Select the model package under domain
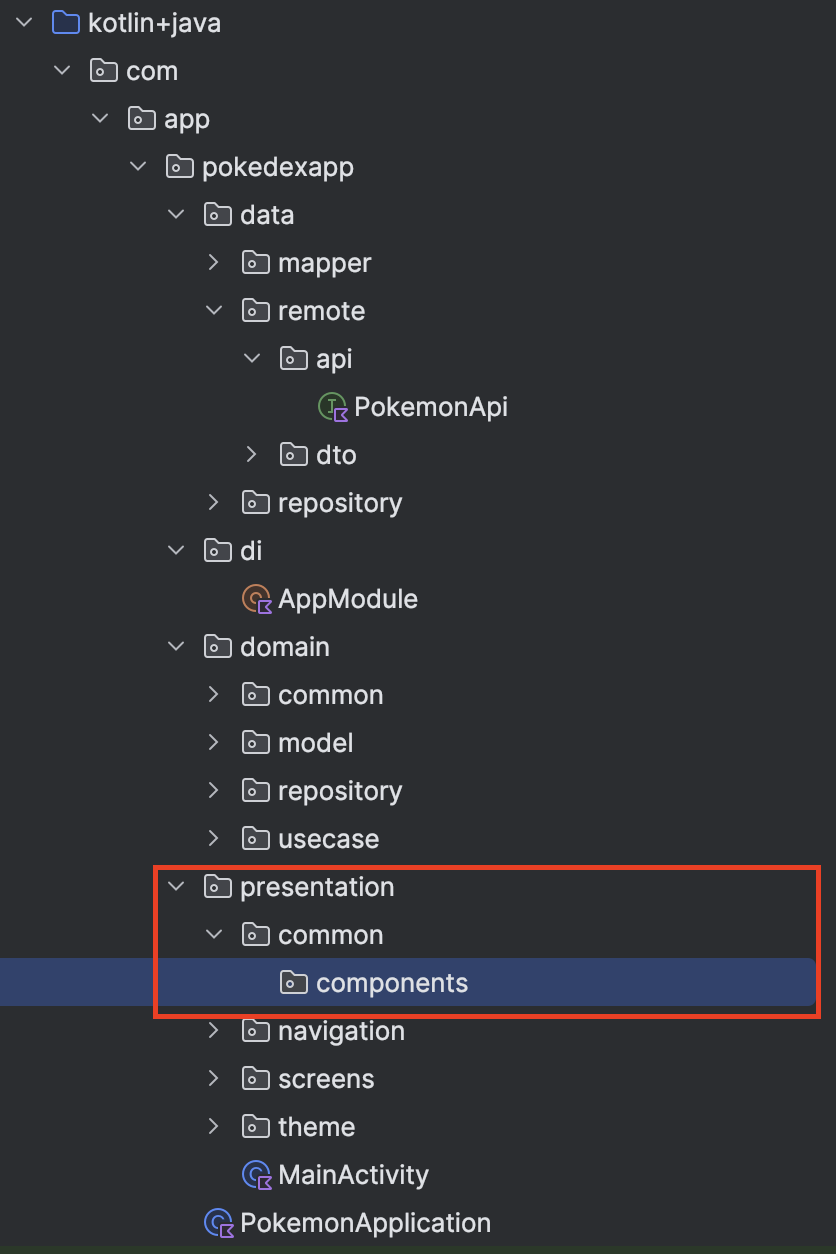Viewport: 836px width, 1254px height. pos(315,743)
